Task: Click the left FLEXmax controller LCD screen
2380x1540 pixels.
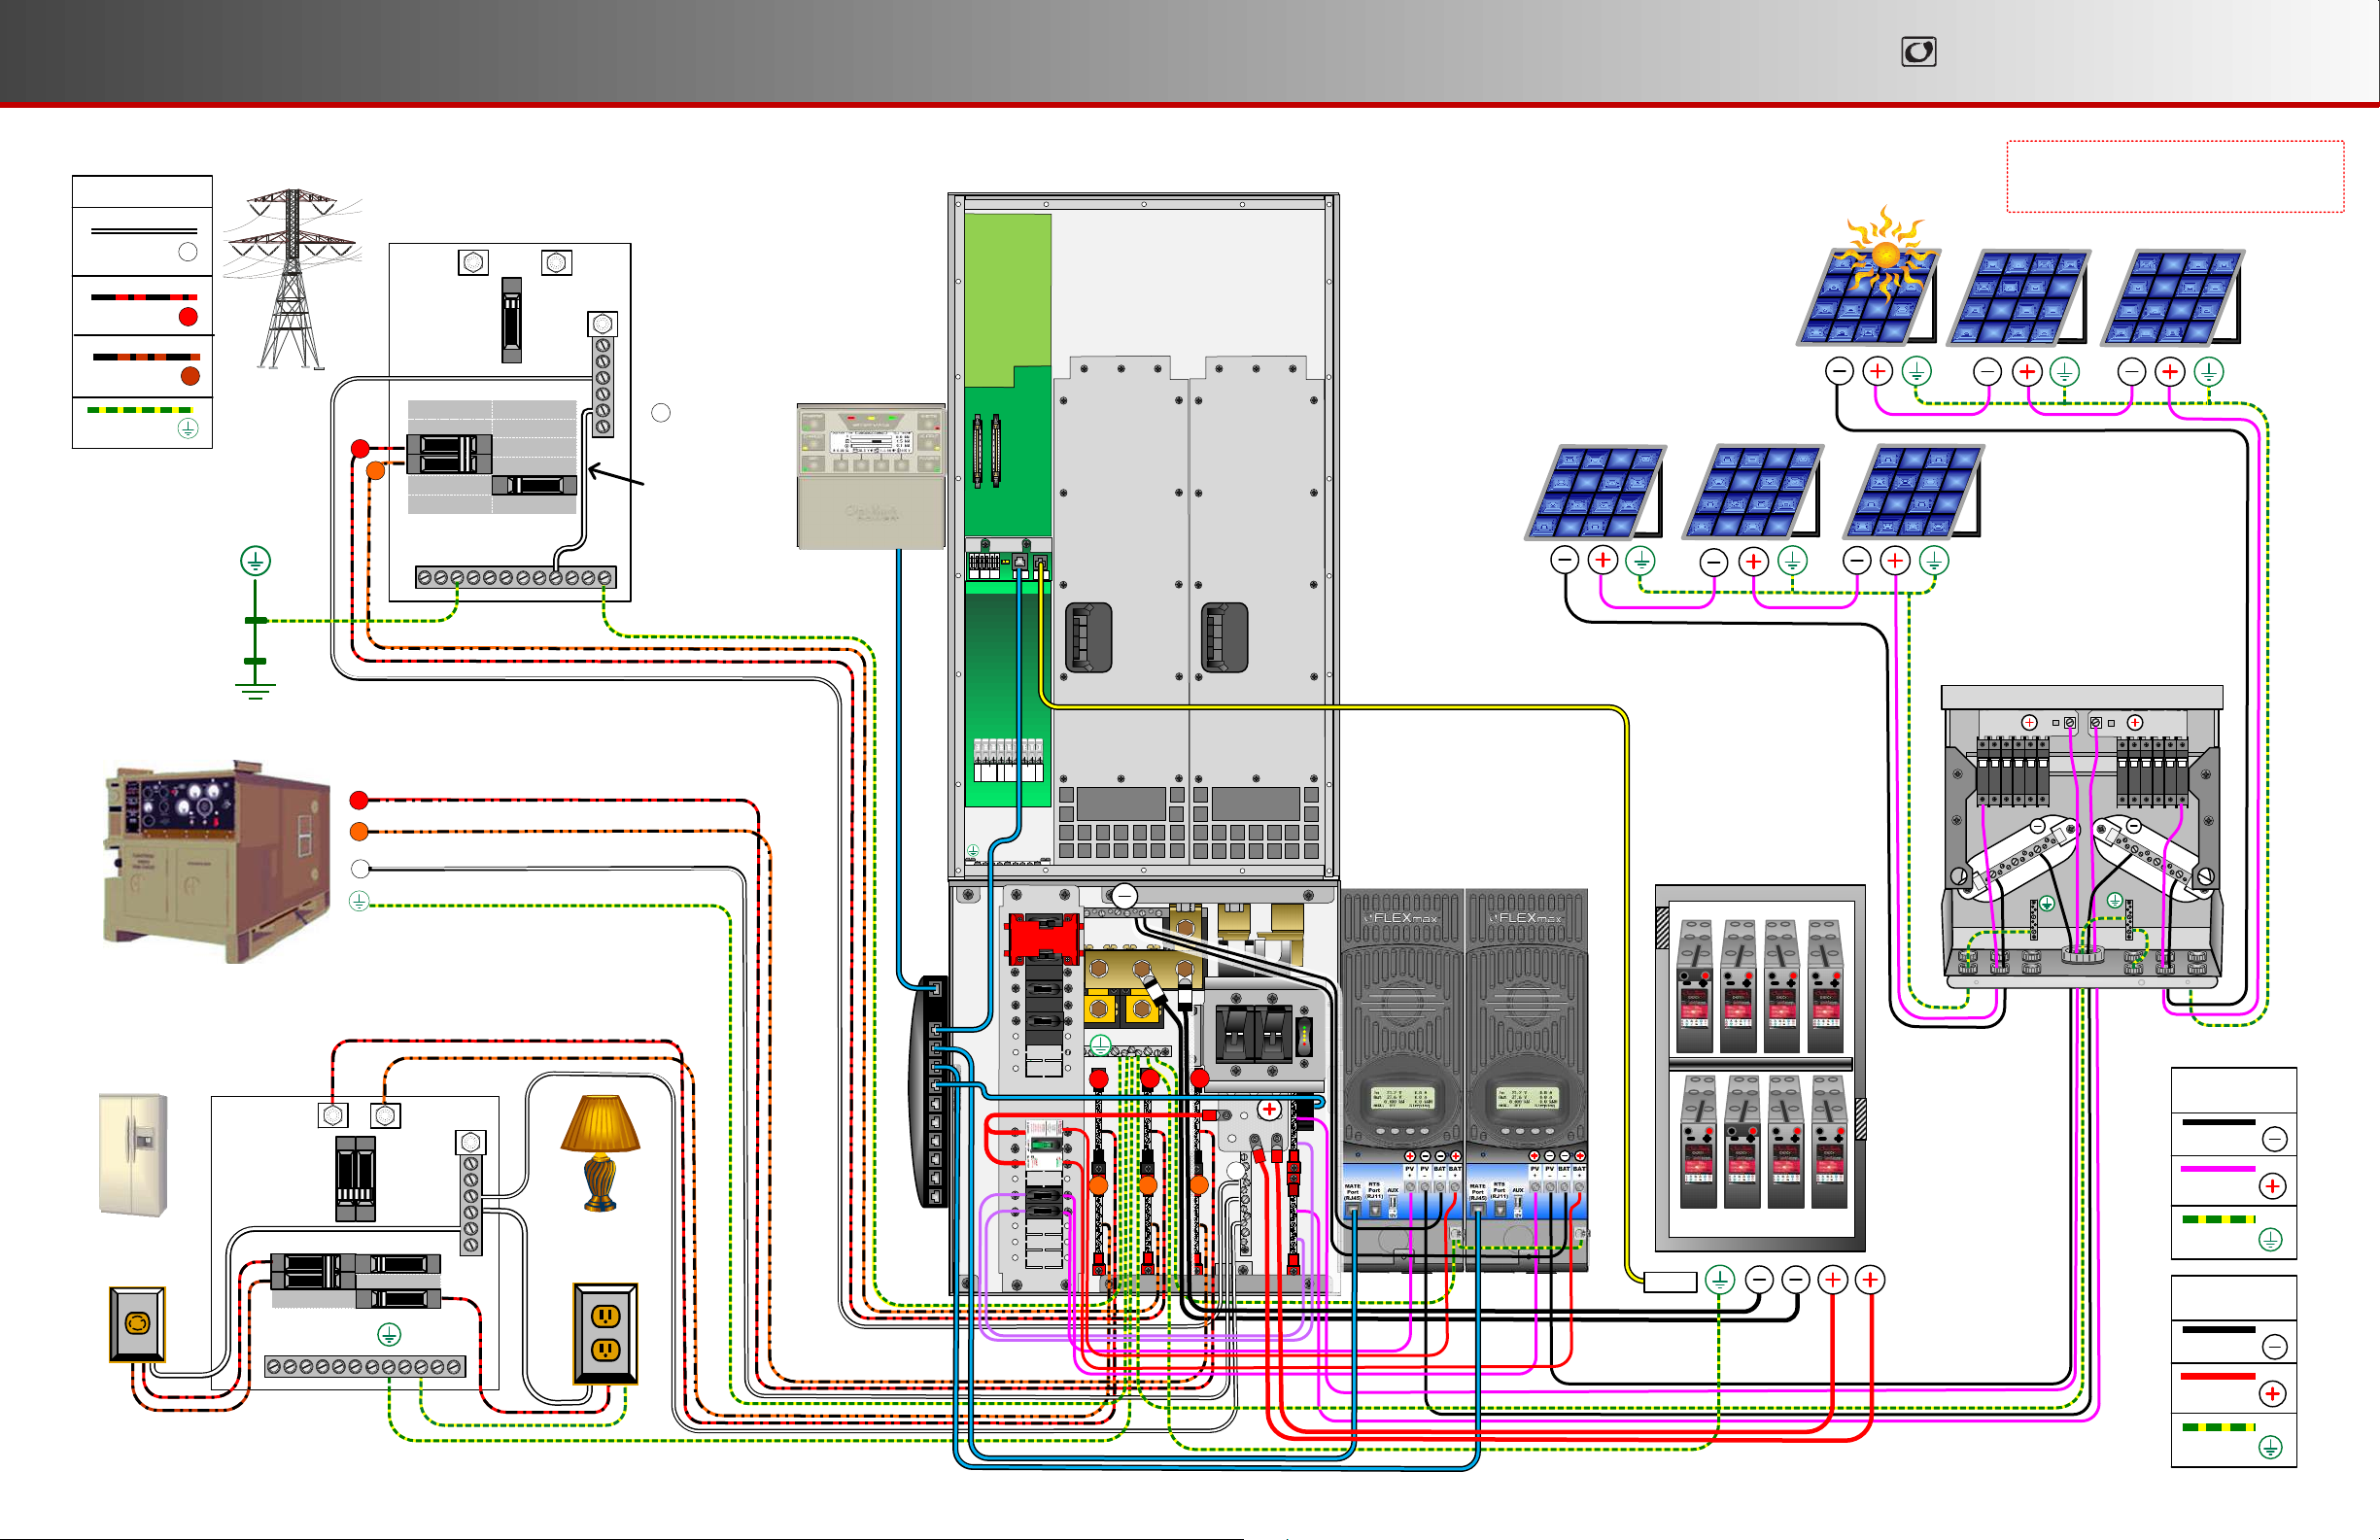Action: [x=1402, y=1099]
